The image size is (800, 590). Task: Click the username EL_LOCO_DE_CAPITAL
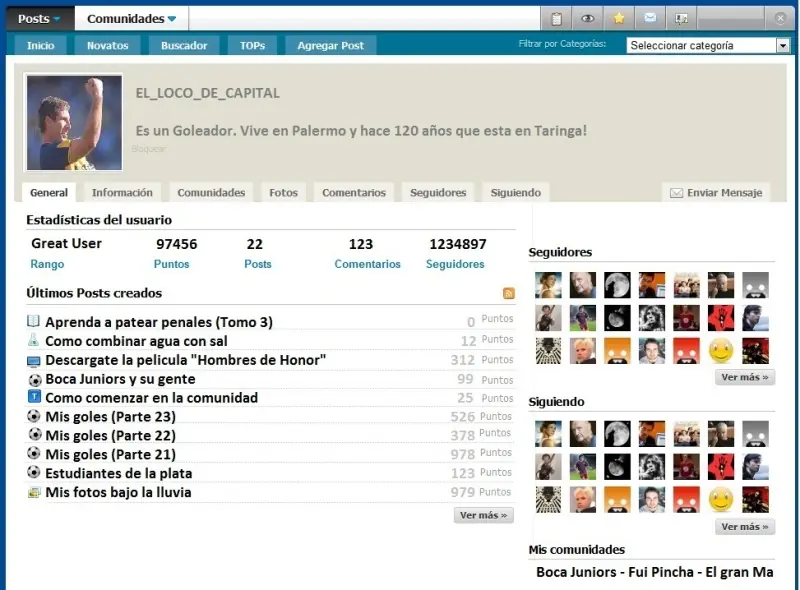point(208,93)
